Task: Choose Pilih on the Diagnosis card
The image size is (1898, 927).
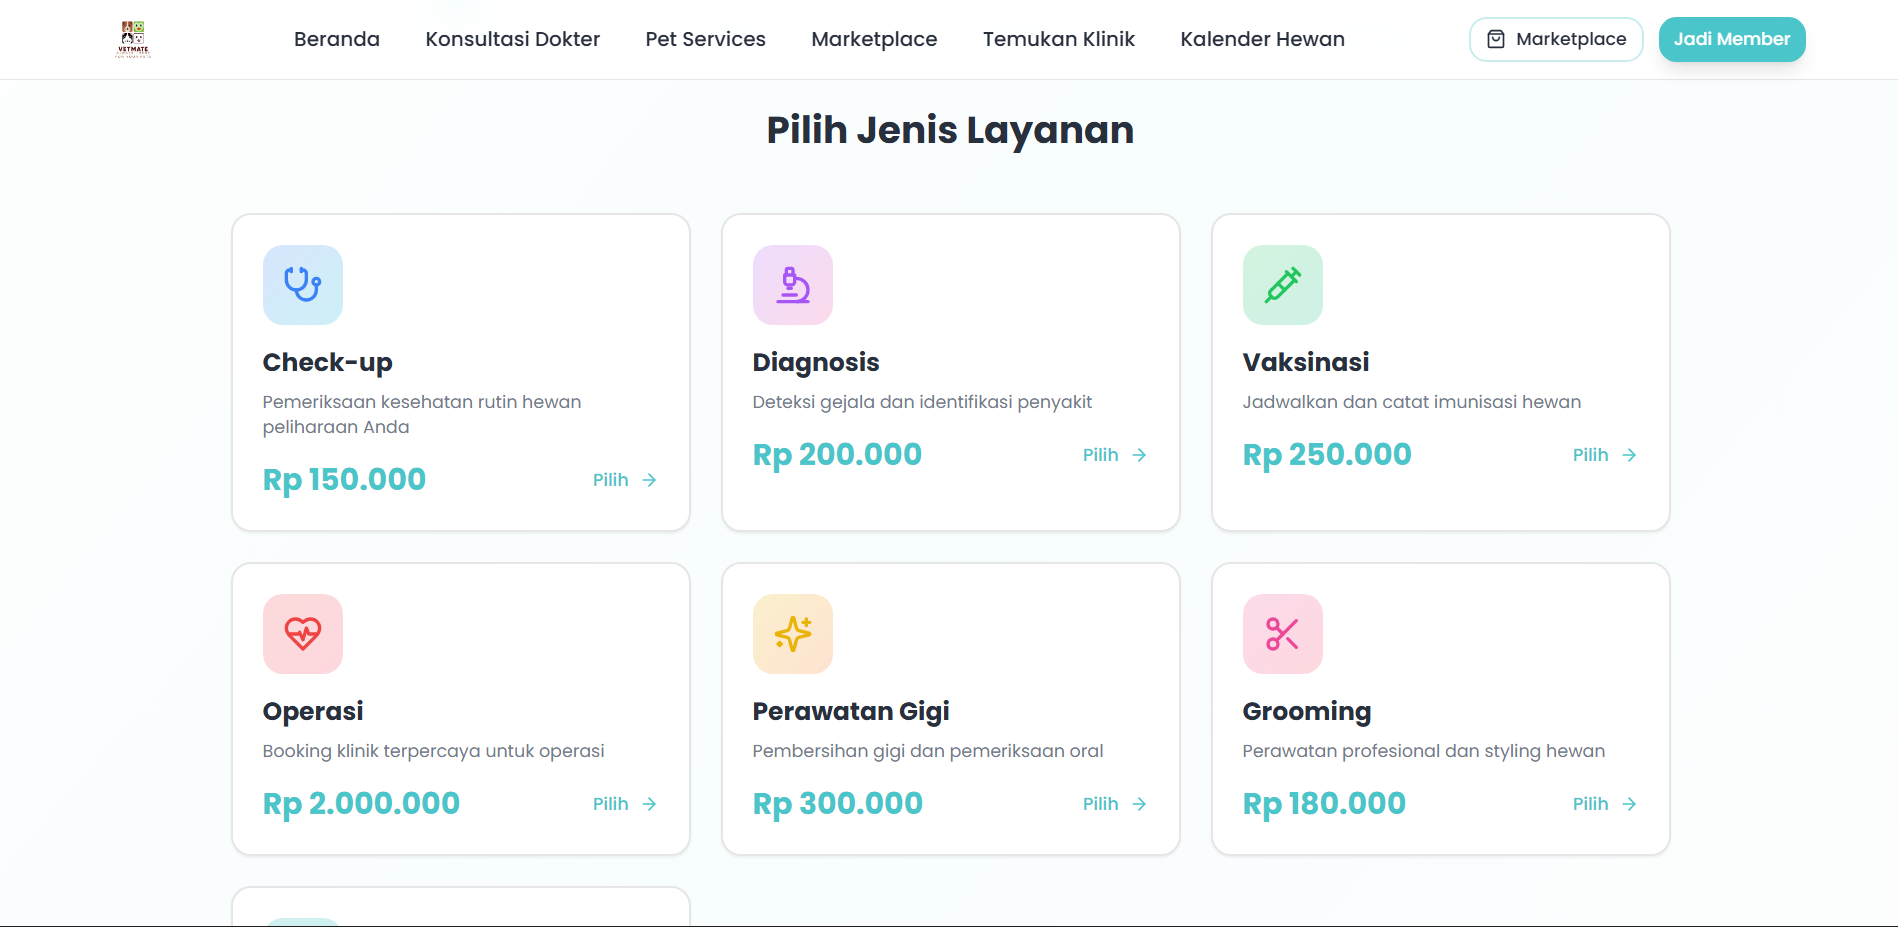Action: tap(1114, 455)
